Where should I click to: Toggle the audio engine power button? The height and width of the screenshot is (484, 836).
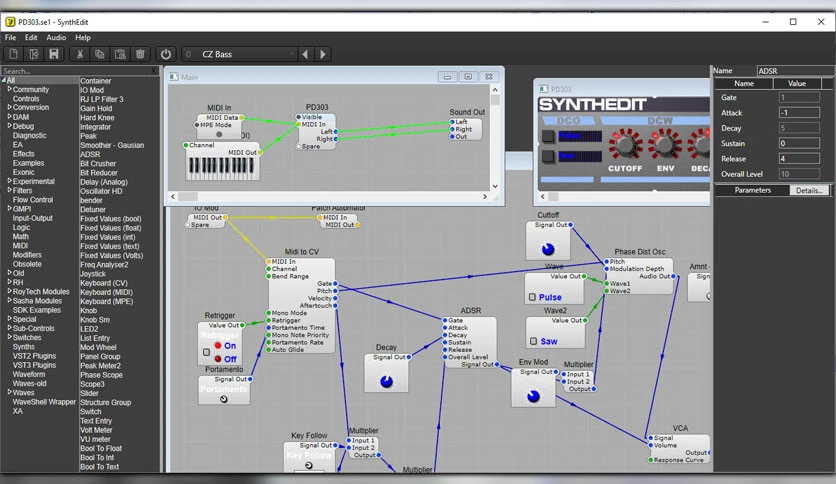coord(166,54)
